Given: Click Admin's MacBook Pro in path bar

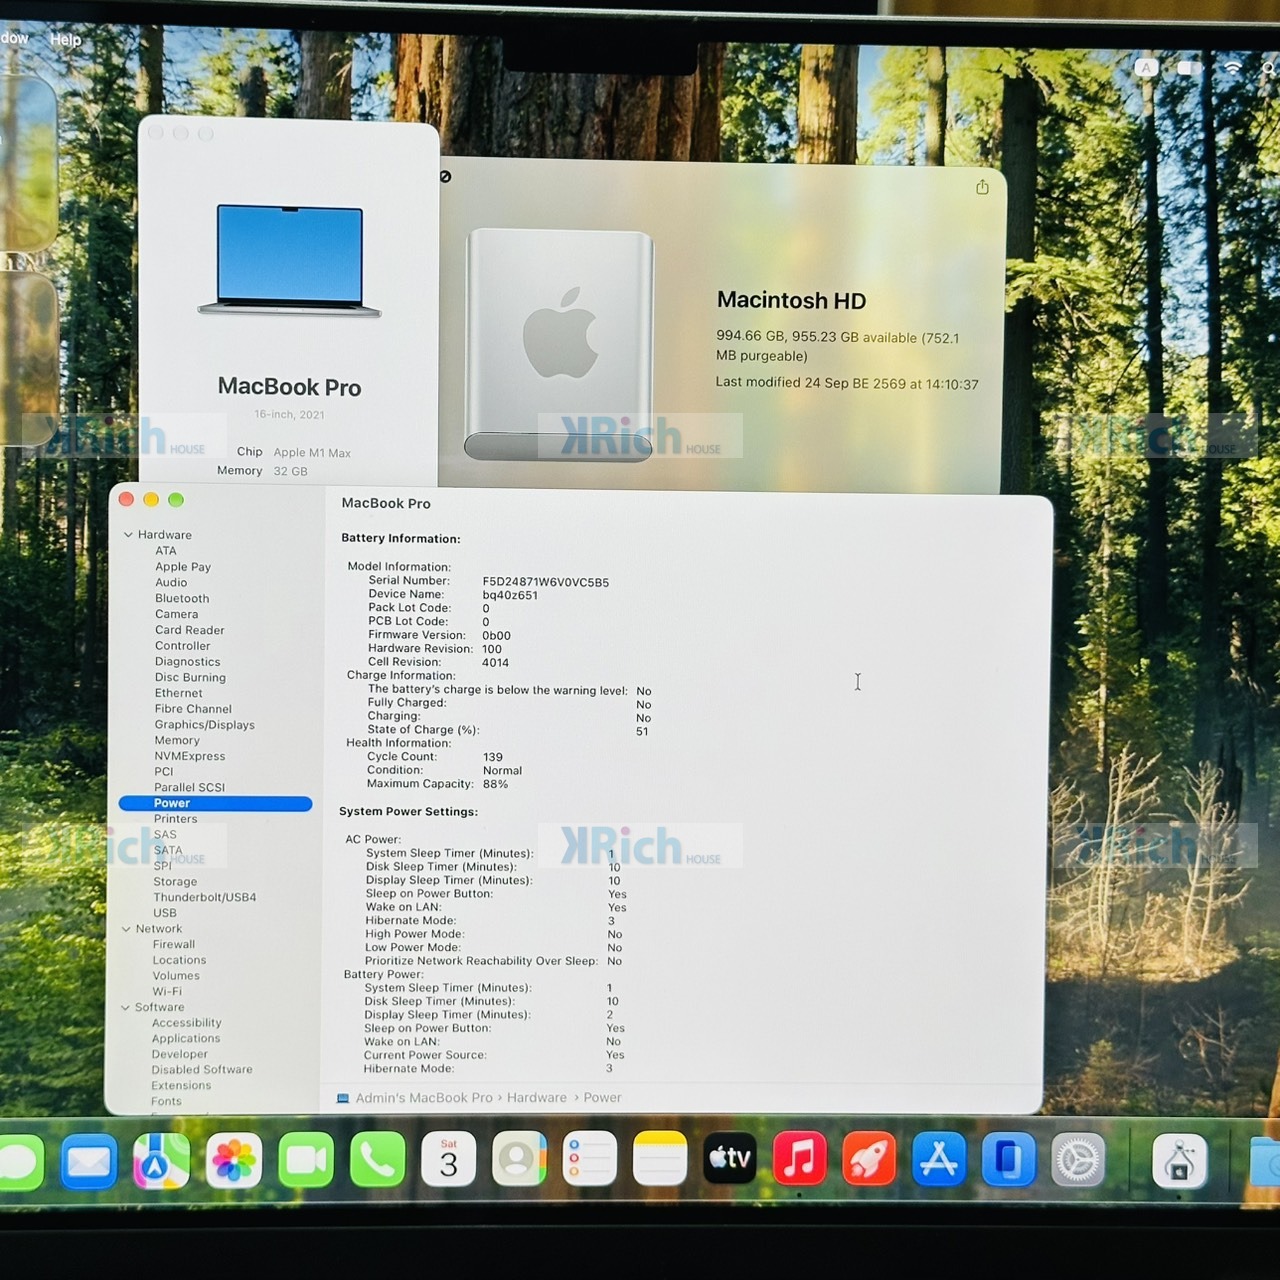Looking at the screenshot, I should click(x=424, y=1098).
